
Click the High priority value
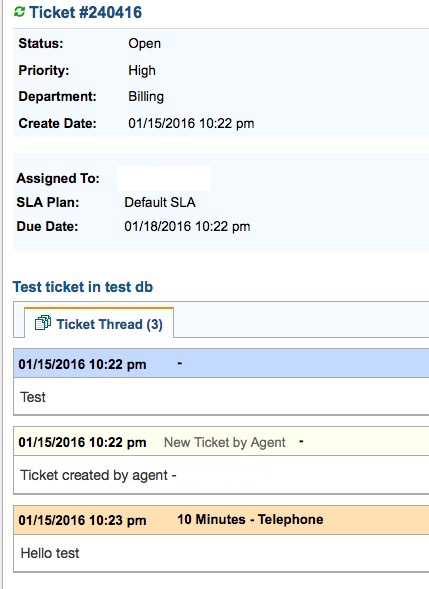142,70
